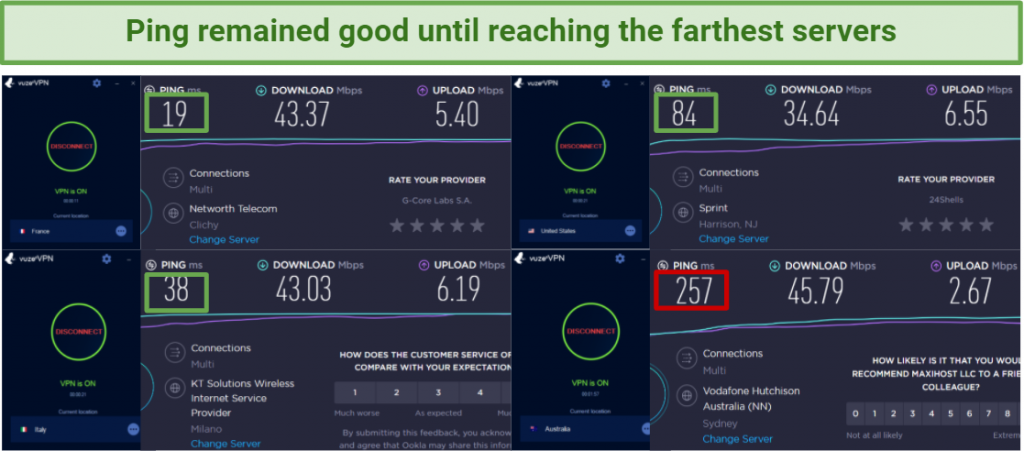The width and height of the screenshot is (1024, 451).
Task: Click the vuzeVPN logo in the Australia window
Action: point(537,258)
